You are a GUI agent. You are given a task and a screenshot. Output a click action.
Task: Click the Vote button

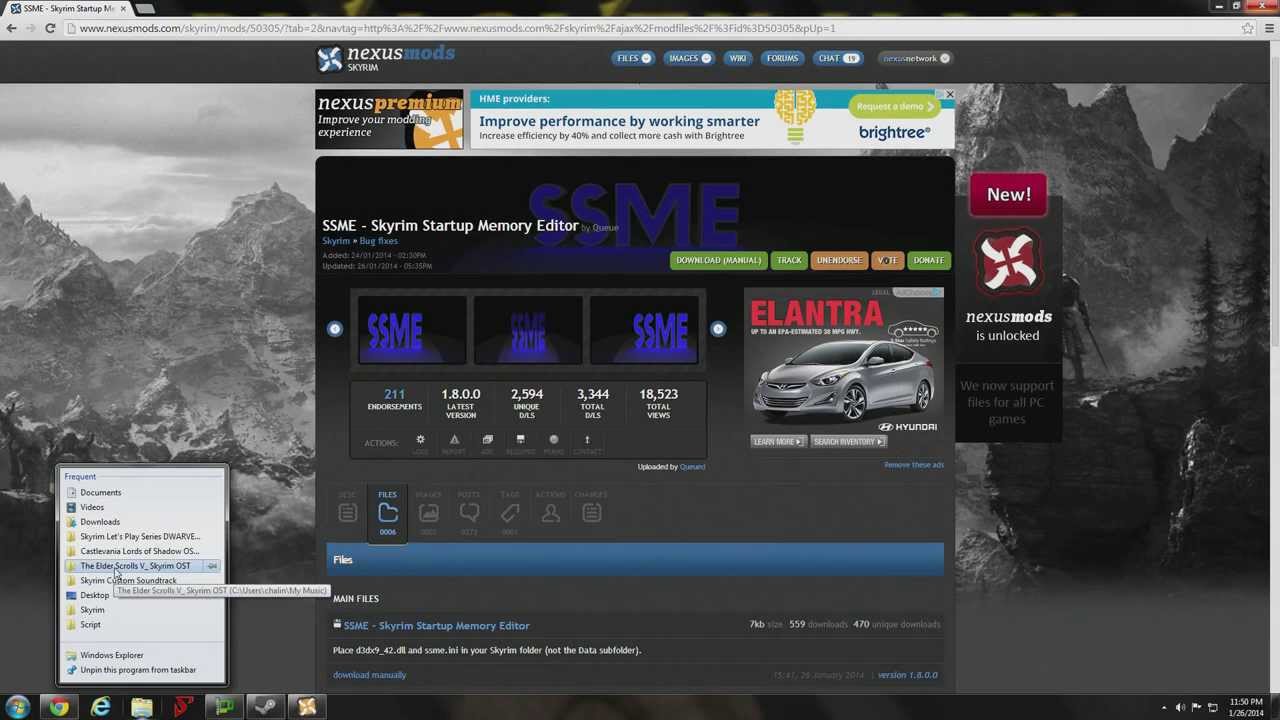(x=888, y=260)
